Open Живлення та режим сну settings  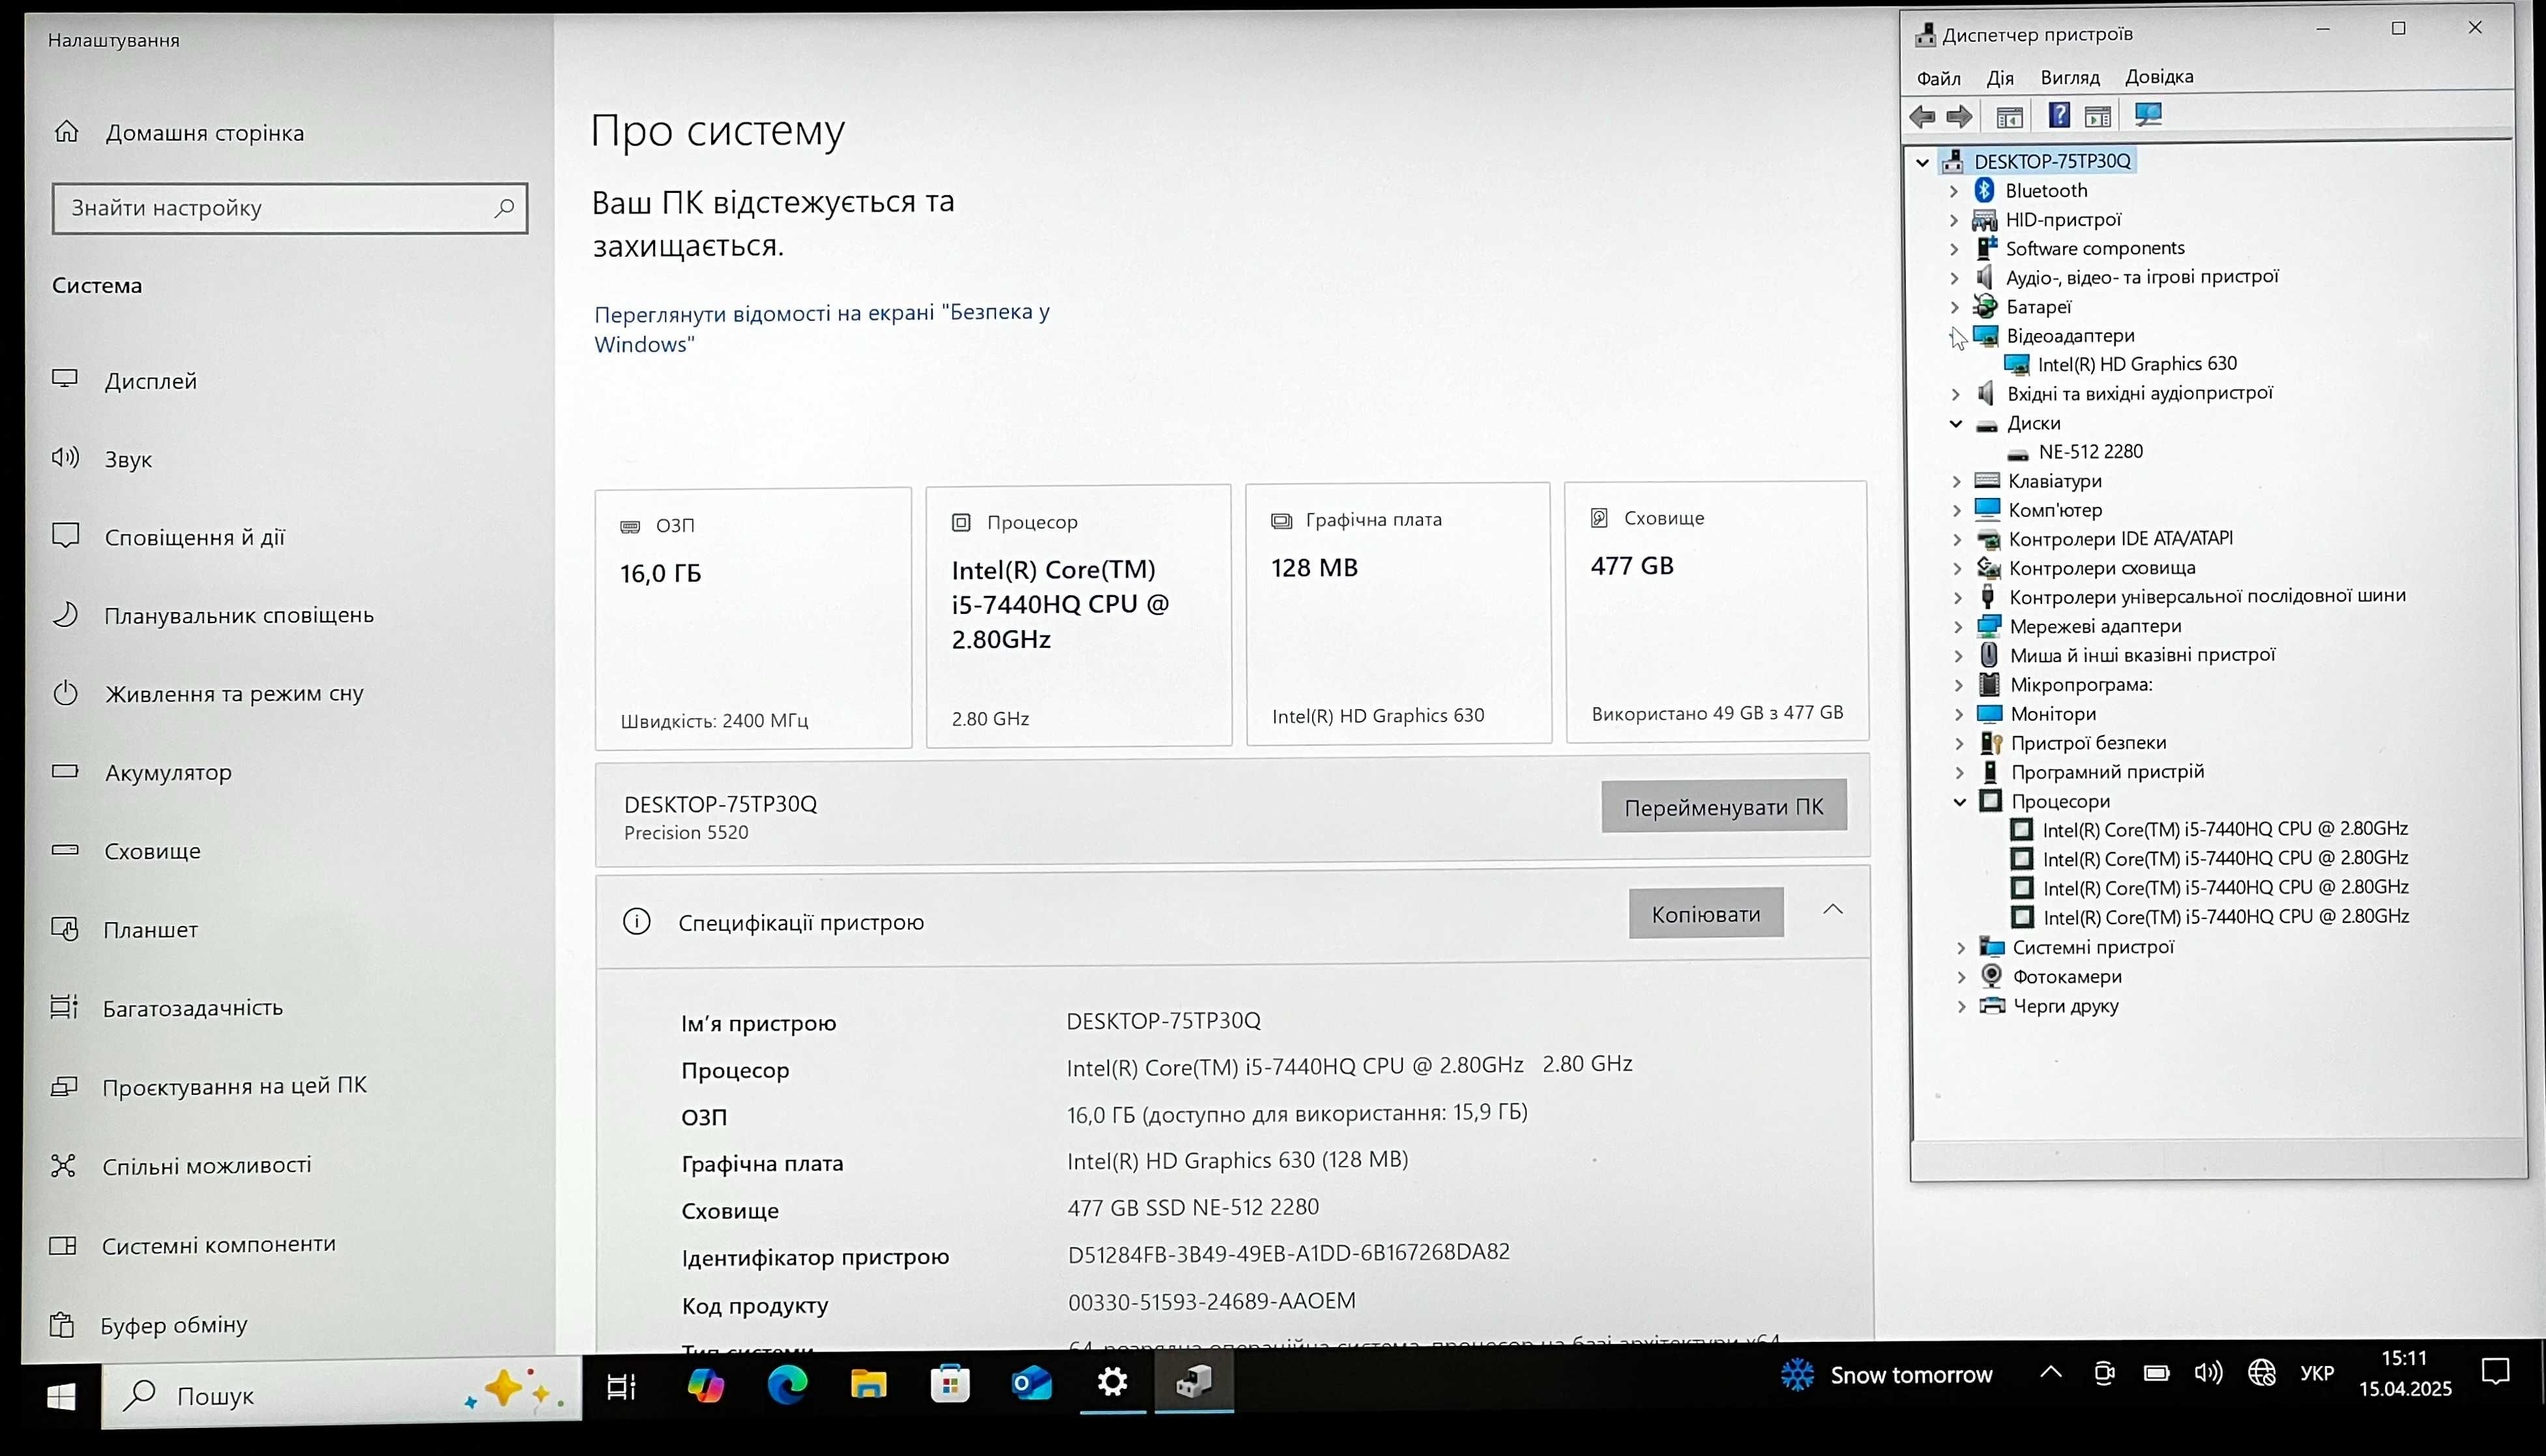click(233, 693)
